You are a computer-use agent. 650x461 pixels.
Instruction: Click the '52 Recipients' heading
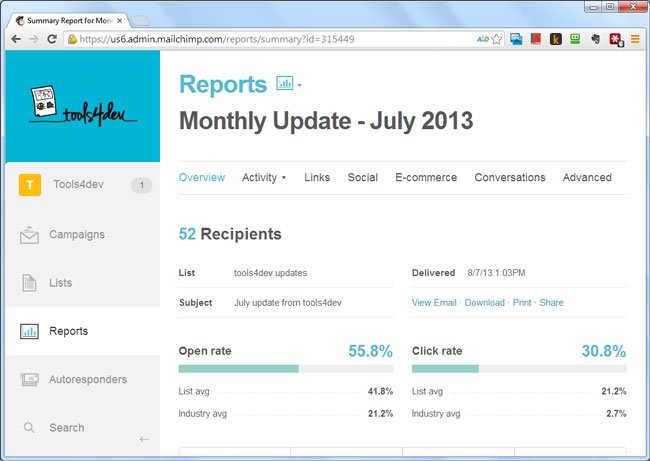(230, 234)
